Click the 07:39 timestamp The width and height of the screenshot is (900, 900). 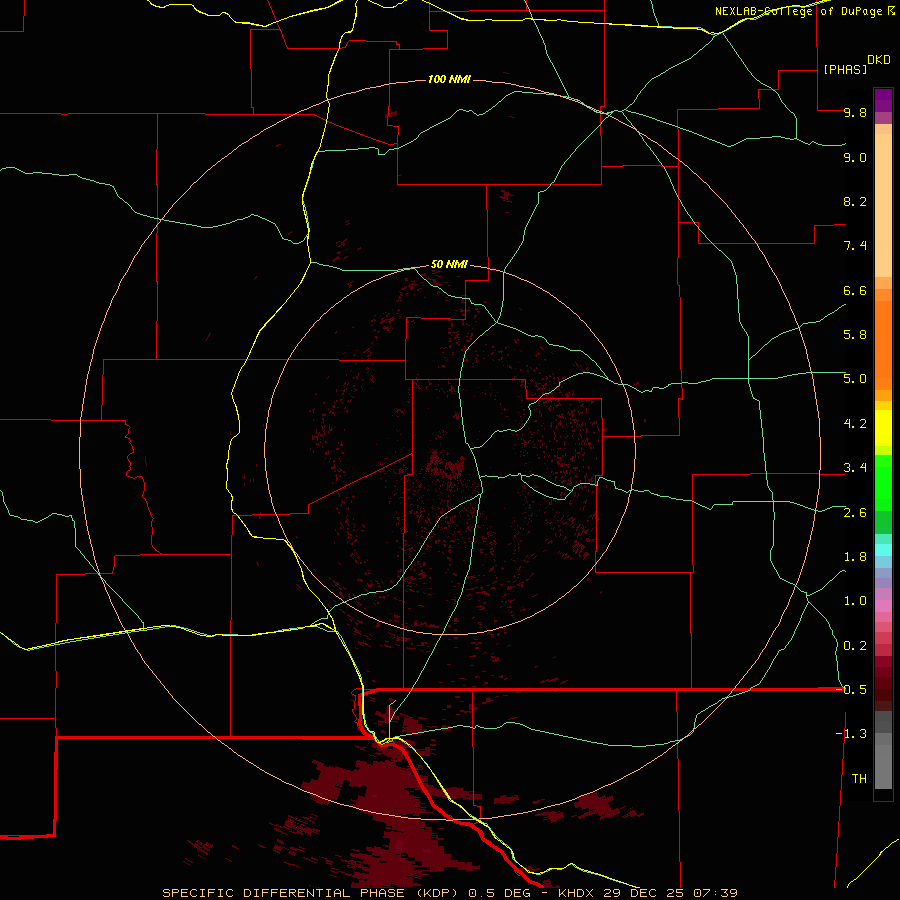715,893
